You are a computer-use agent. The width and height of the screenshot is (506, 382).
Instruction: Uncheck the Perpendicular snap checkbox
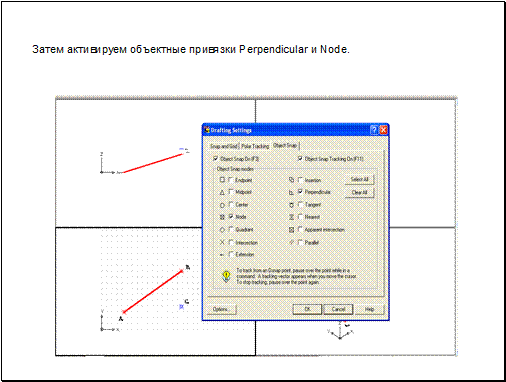point(300,192)
